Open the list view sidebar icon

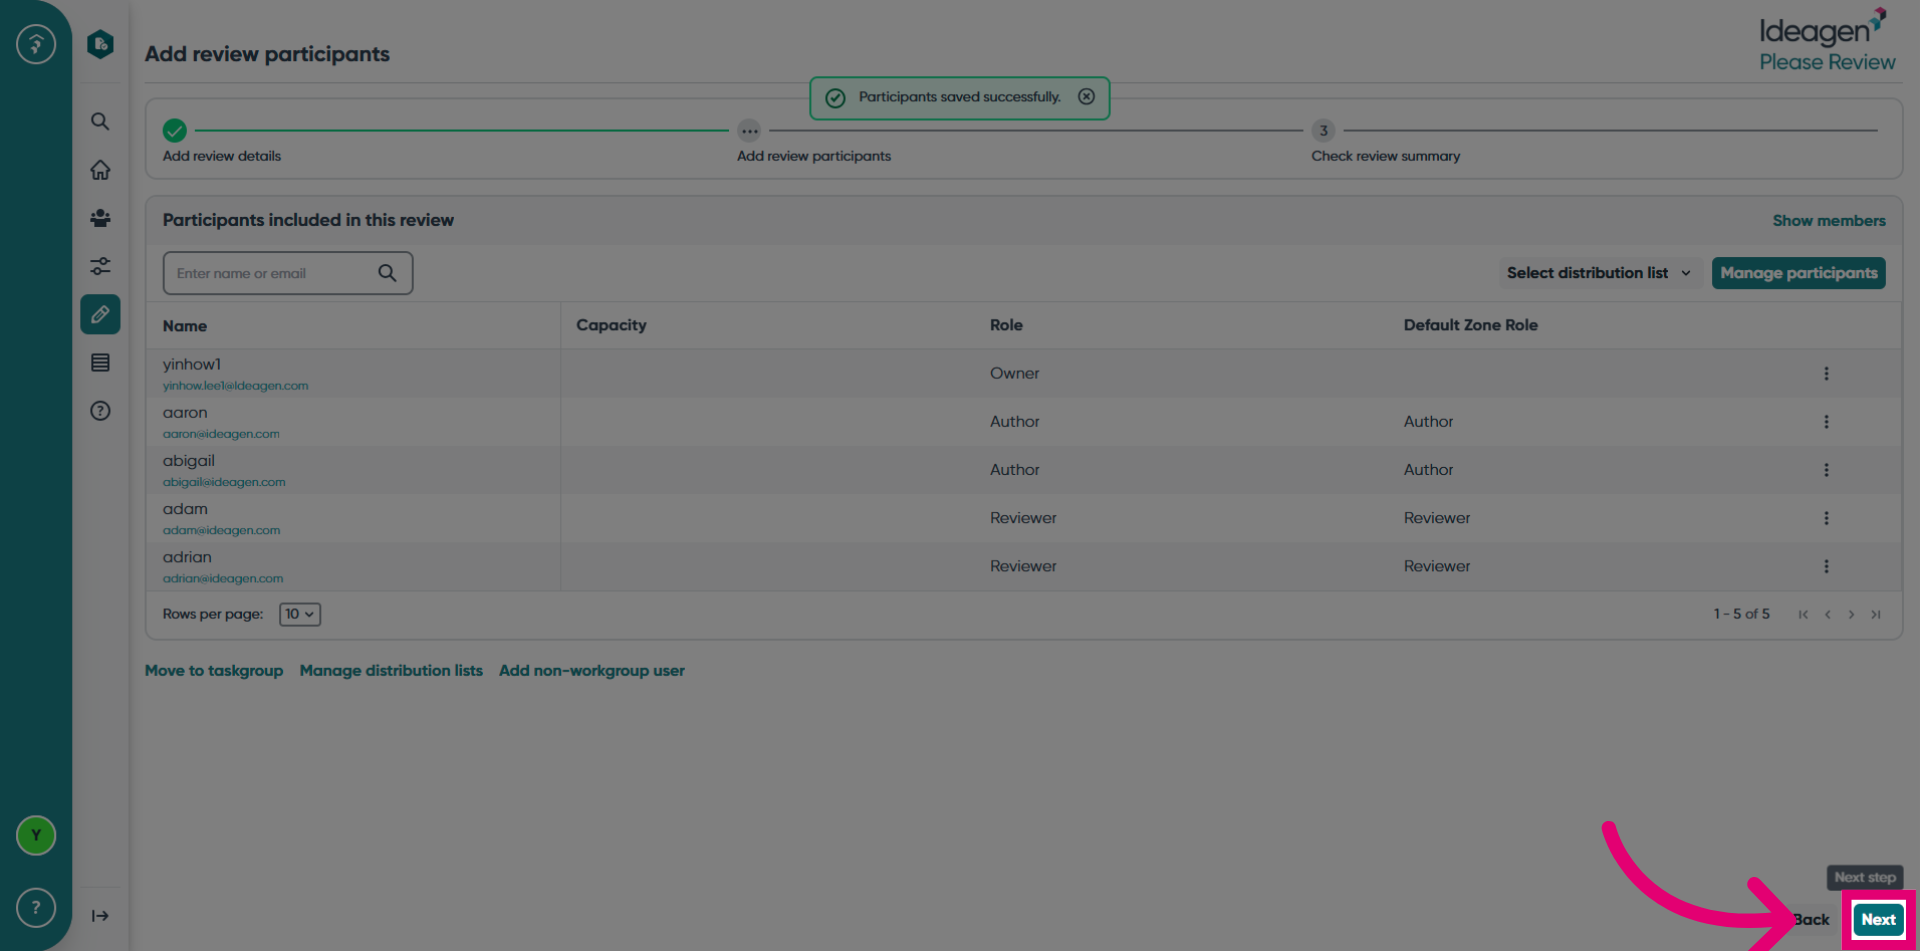100,363
